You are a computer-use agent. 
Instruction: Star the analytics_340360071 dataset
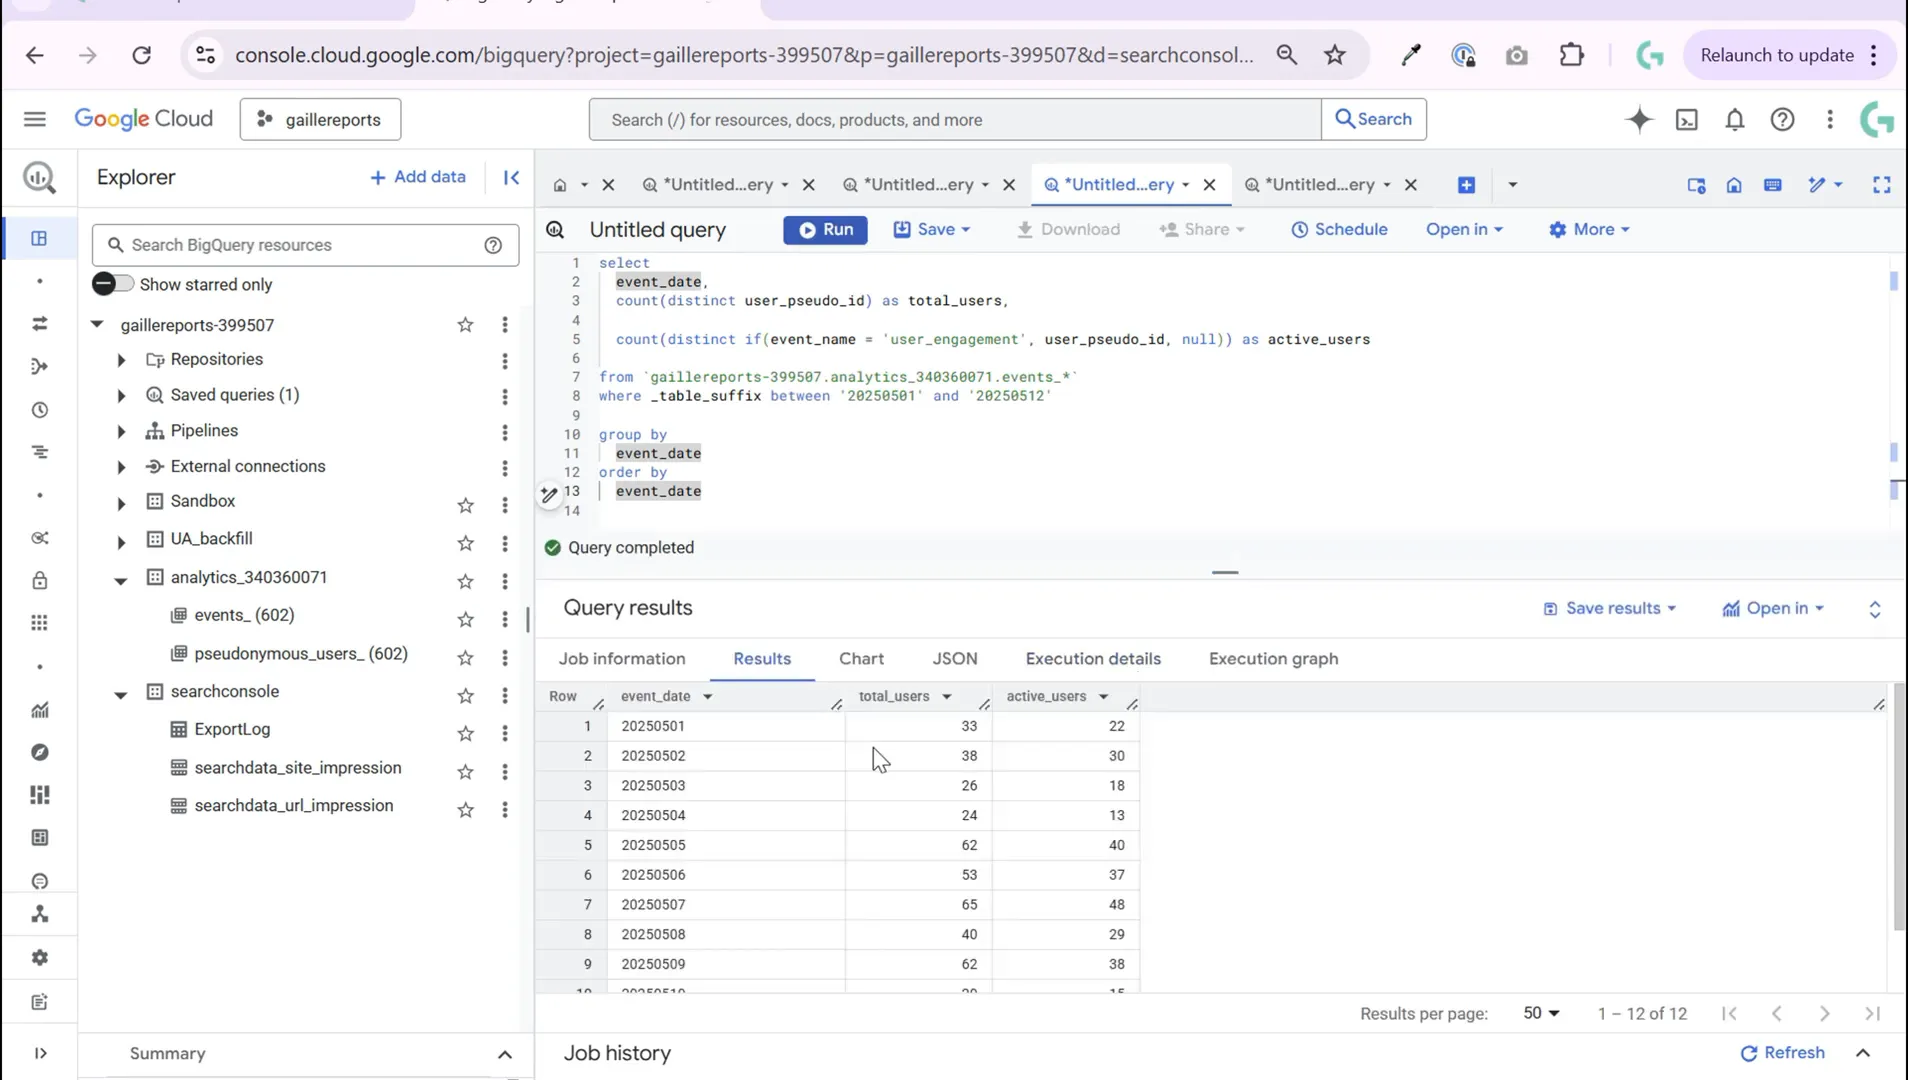pyautogui.click(x=465, y=581)
